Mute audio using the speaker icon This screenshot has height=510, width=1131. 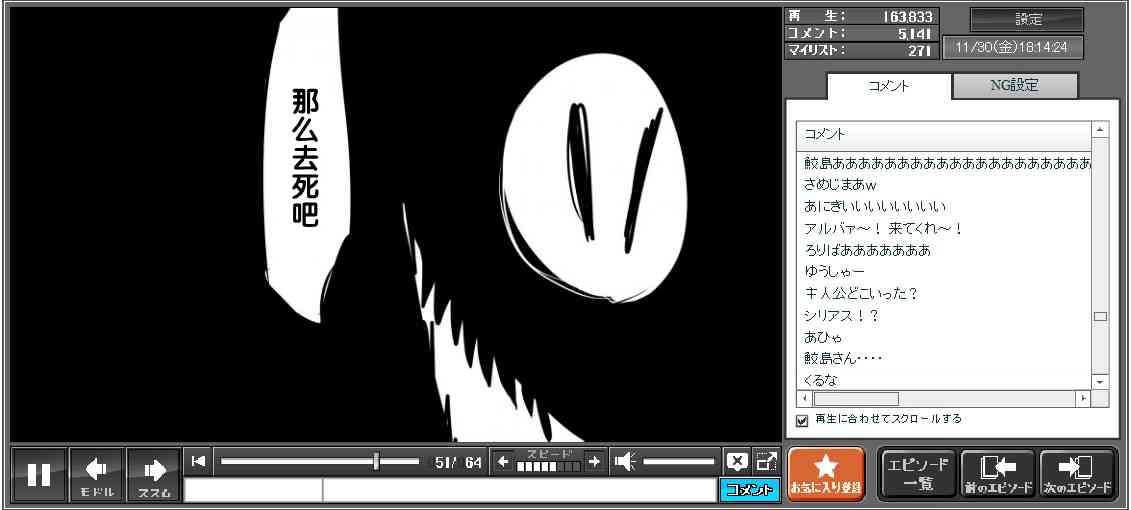tap(625, 461)
